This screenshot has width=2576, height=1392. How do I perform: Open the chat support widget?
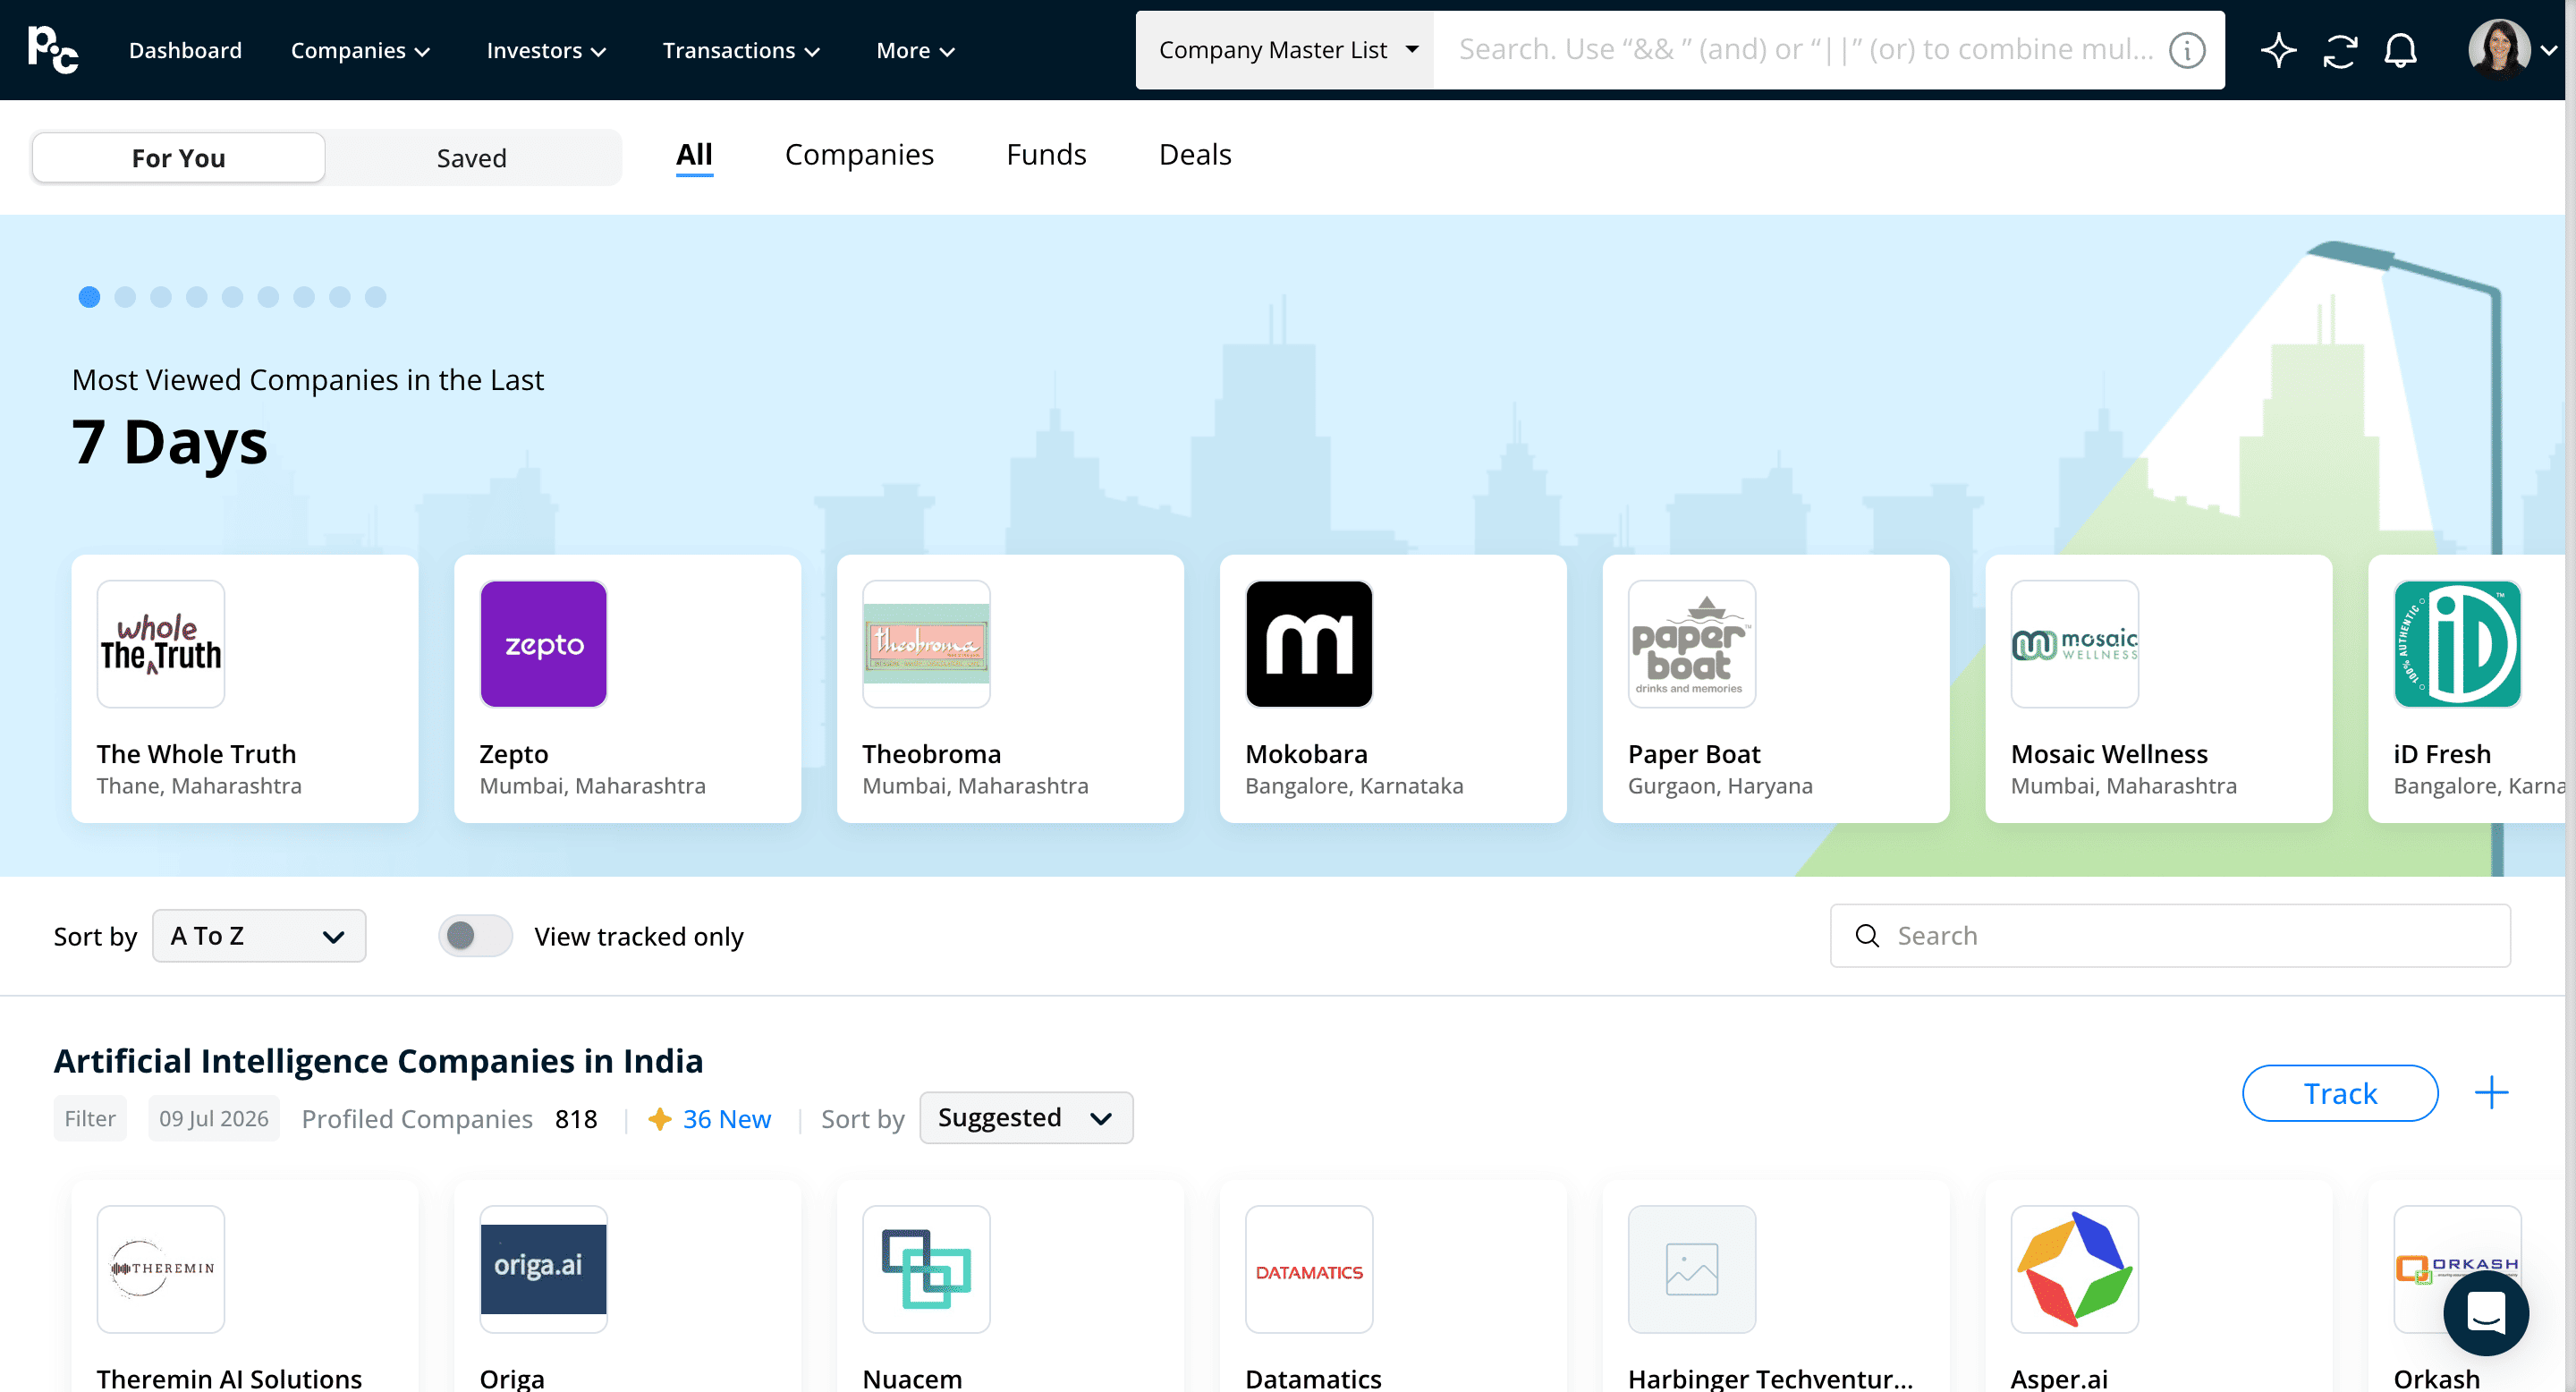(x=2485, y=1312)
